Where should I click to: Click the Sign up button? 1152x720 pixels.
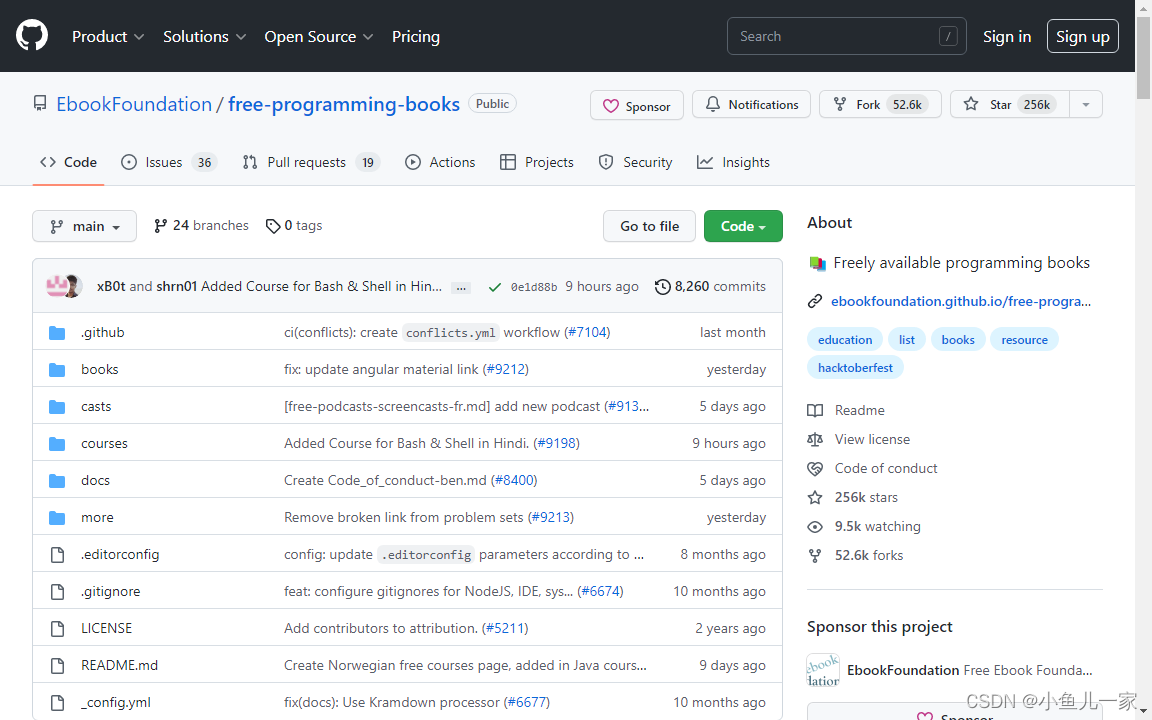point(1082,37)
